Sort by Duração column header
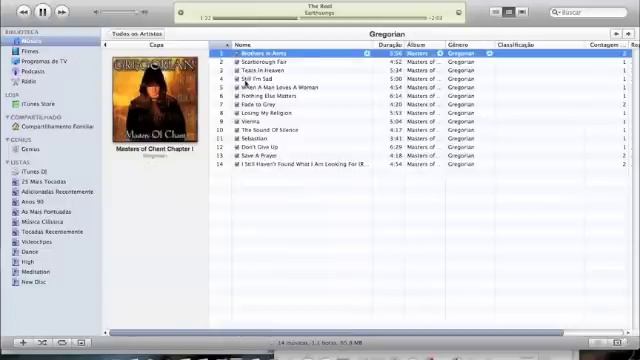This screenshot has width=640, height=360. (389, 45)
